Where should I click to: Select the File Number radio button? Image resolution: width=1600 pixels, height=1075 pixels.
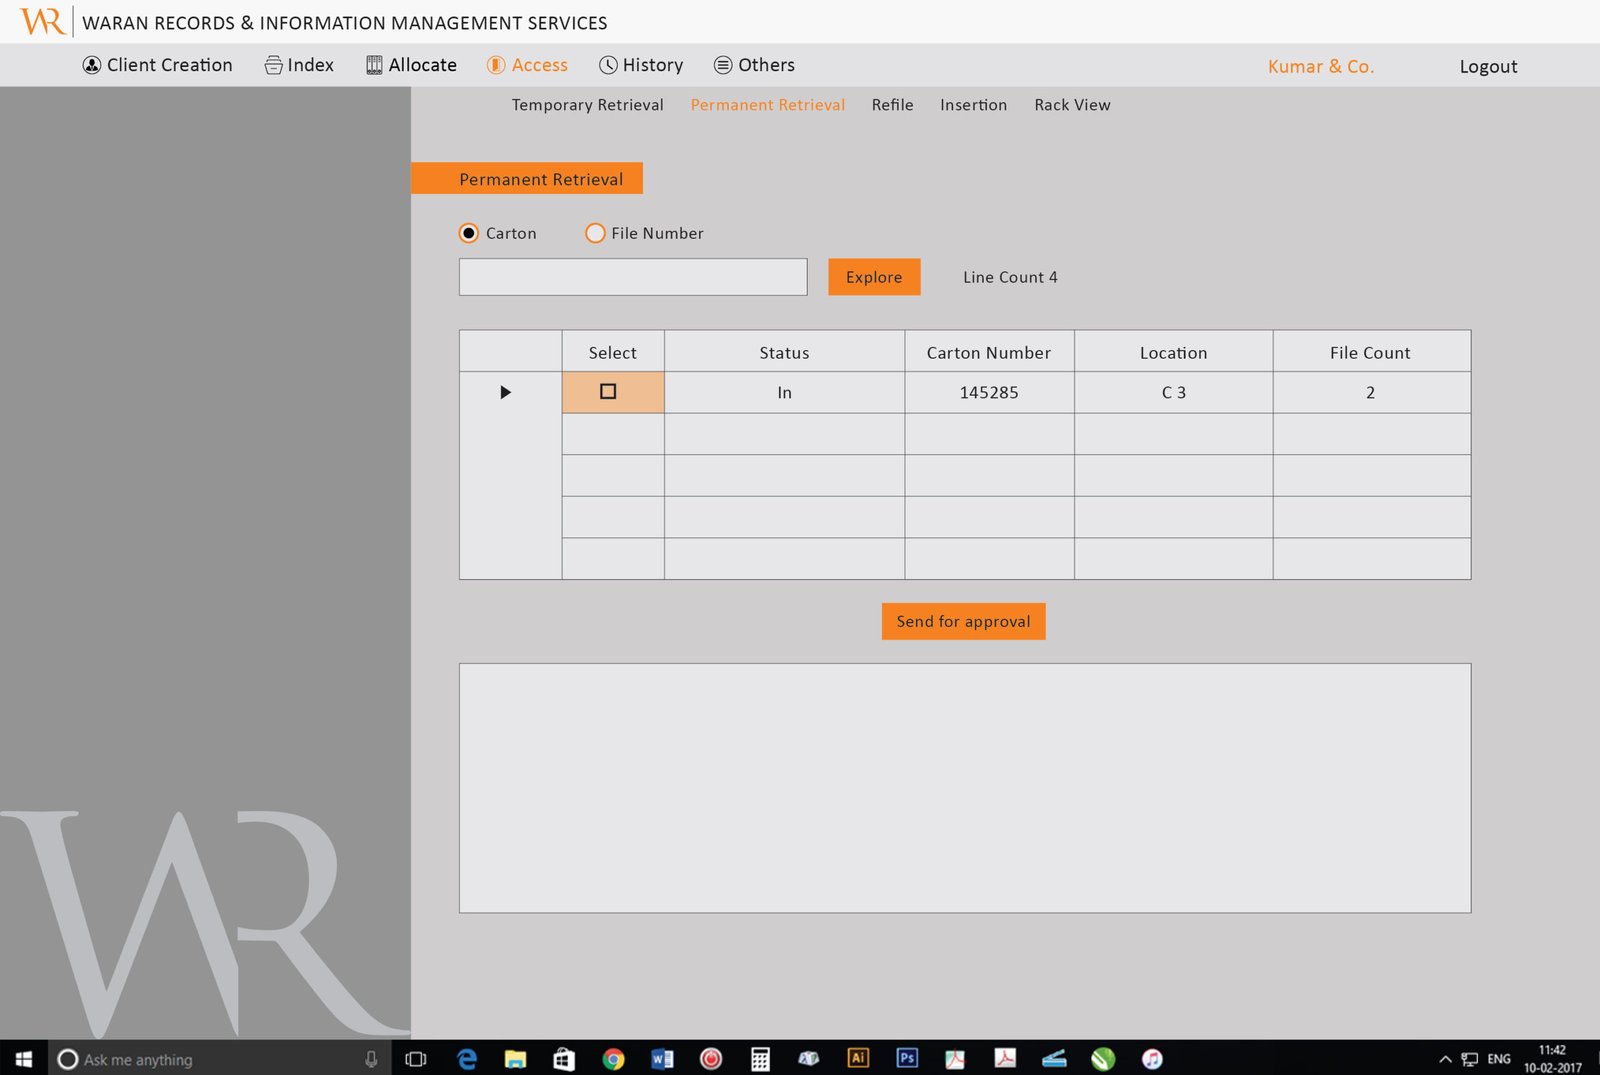click(595, 233)
